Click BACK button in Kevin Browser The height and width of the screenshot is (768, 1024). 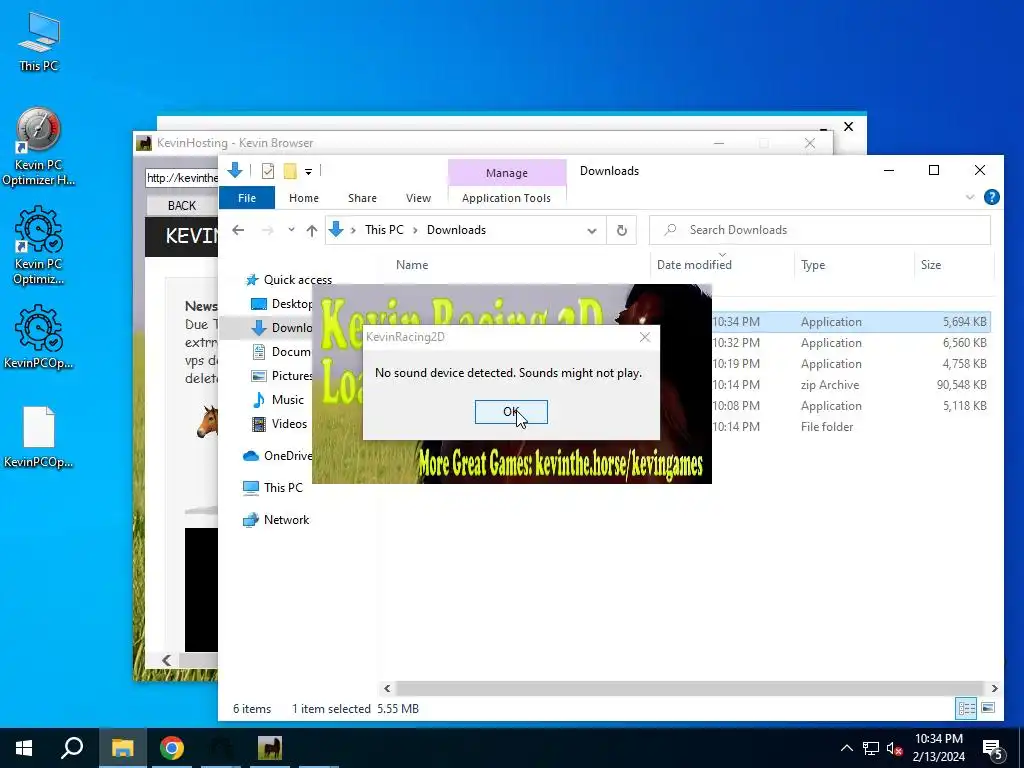[x=182, y=206]
